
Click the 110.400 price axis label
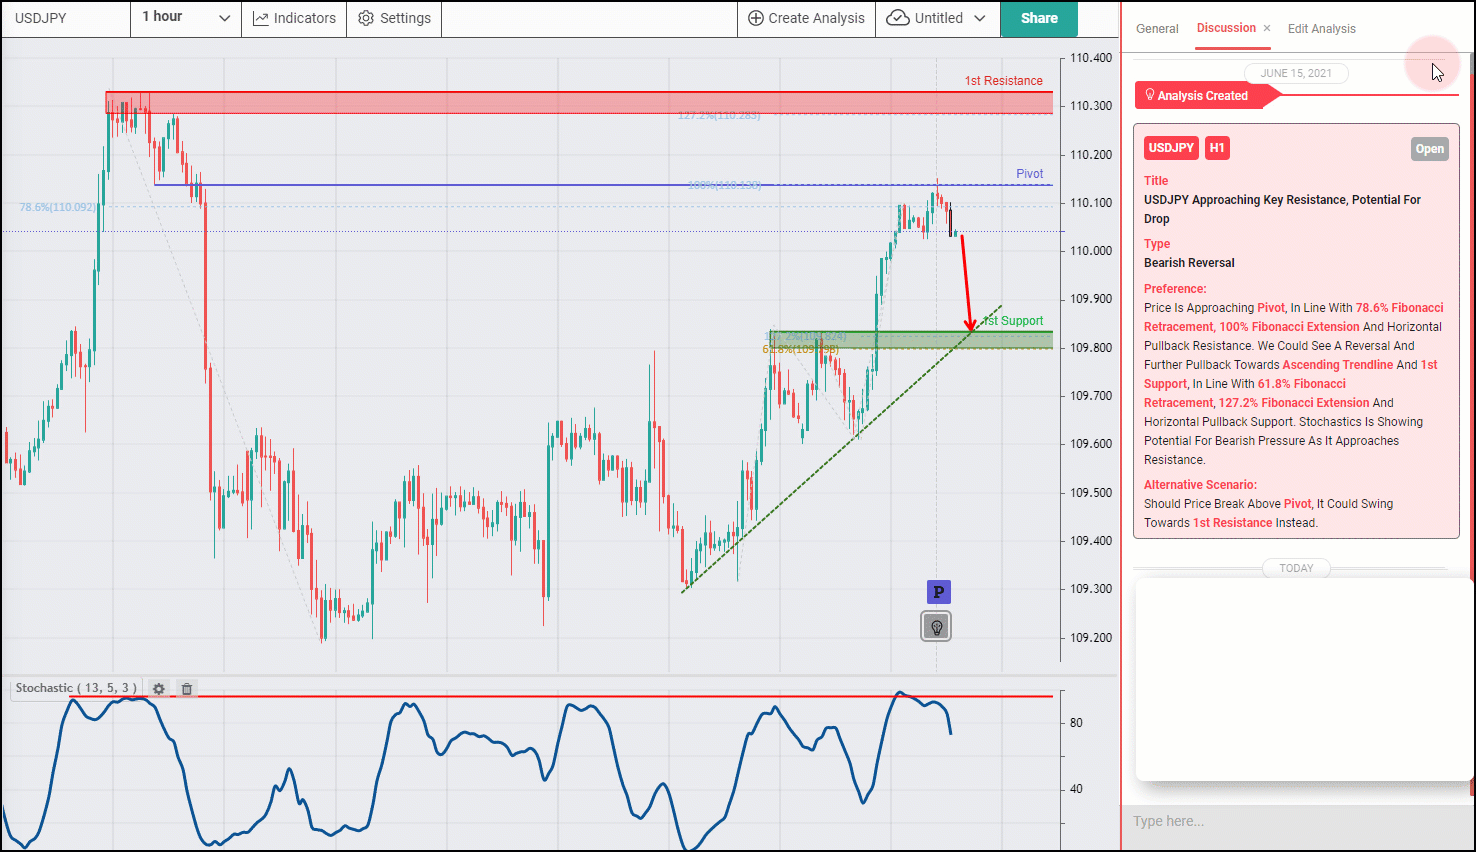click(x=1091, y=58)
